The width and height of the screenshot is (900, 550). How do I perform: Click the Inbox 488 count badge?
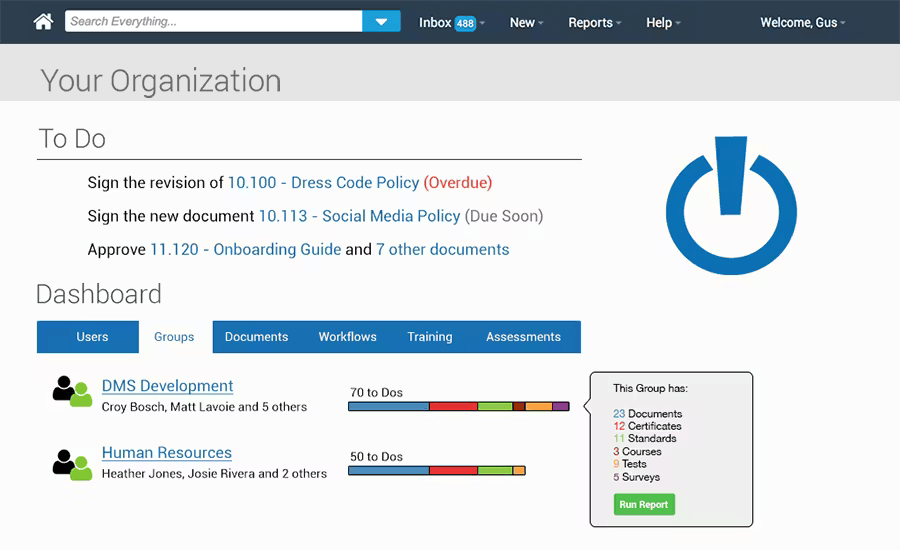click(465, 23)
